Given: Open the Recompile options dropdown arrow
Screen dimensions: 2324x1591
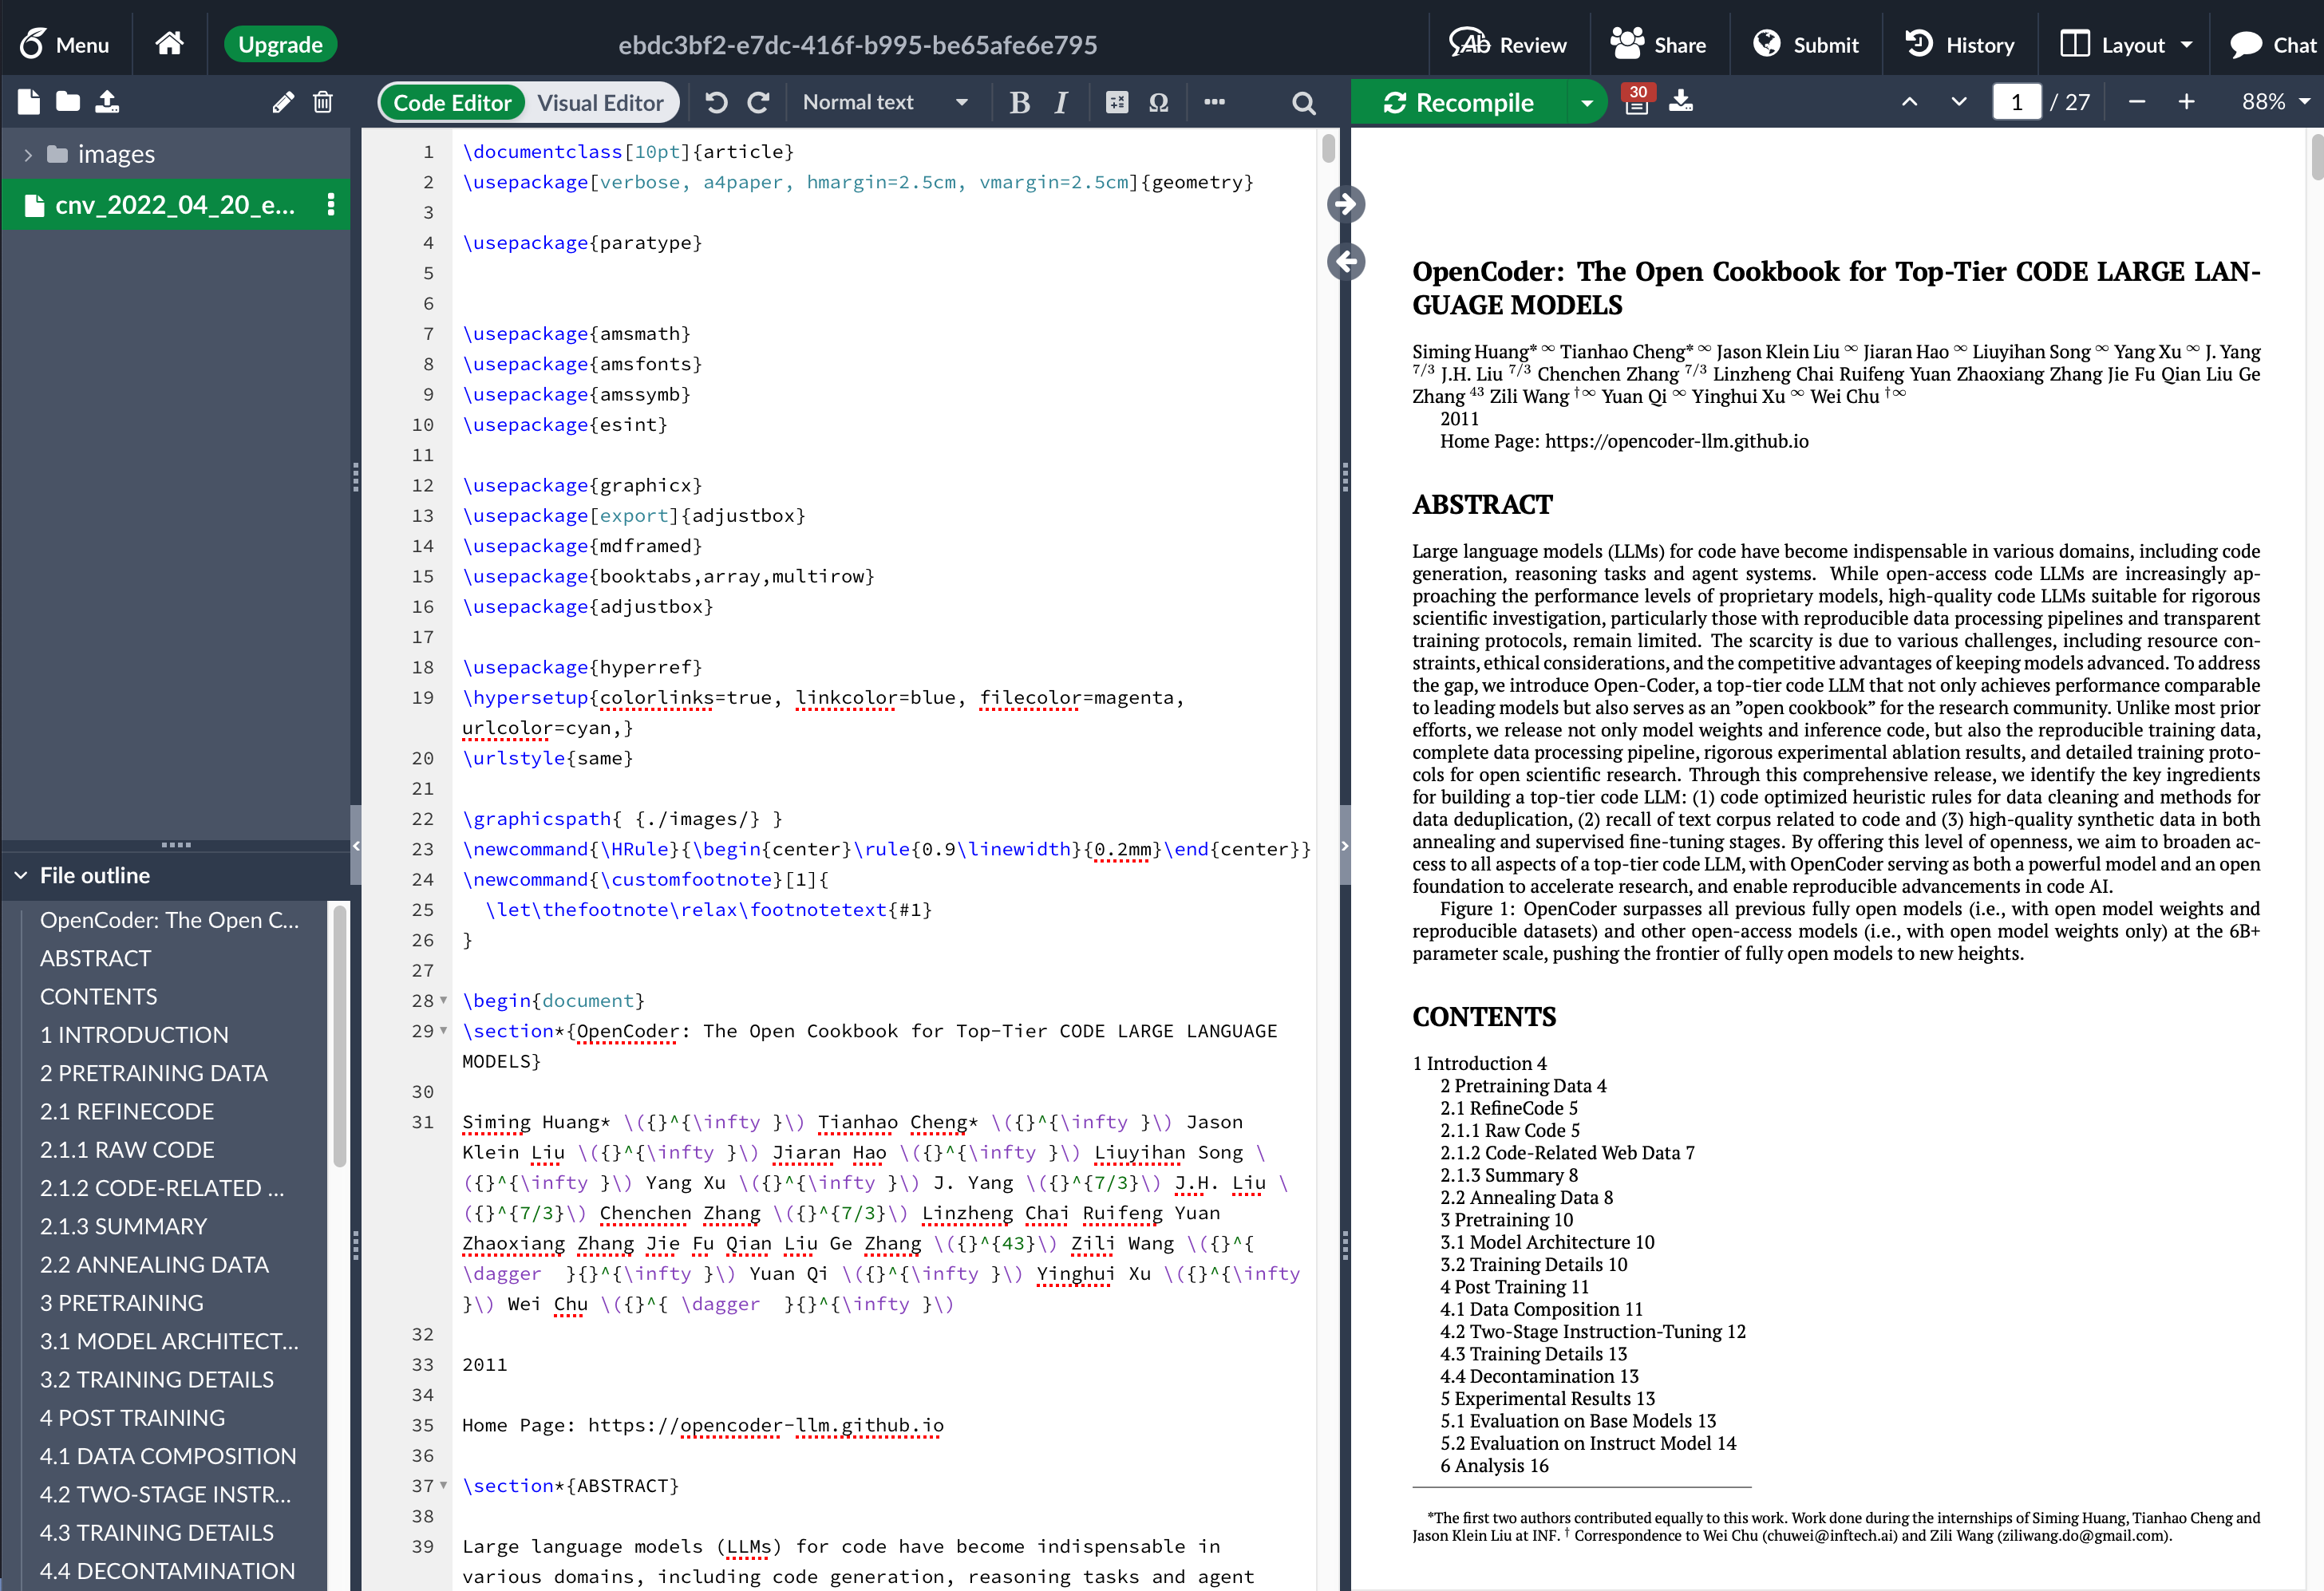Looking at the screenshot, I should tap(1586, 102).
